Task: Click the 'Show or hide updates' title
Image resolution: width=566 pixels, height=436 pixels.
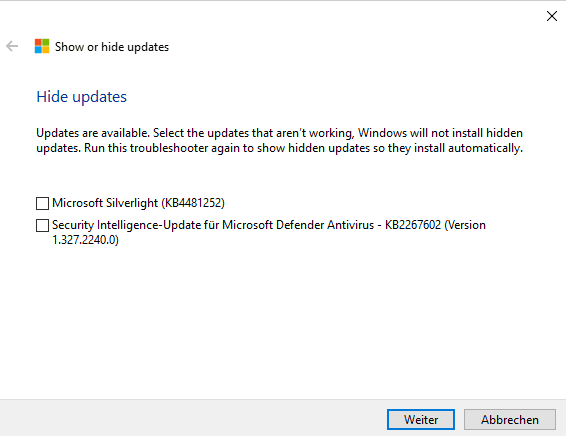Action: pos(112,47)
